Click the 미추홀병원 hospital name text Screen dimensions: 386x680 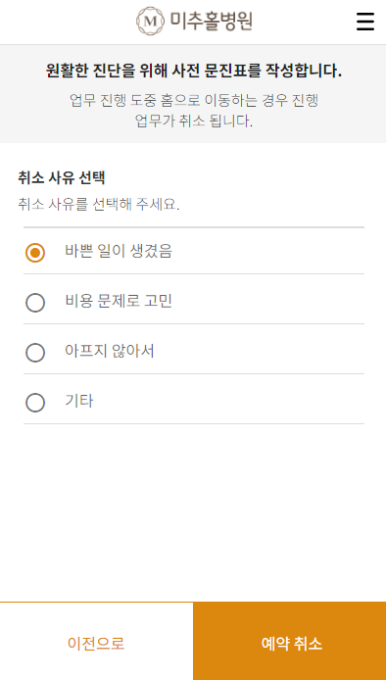(211, 21)
